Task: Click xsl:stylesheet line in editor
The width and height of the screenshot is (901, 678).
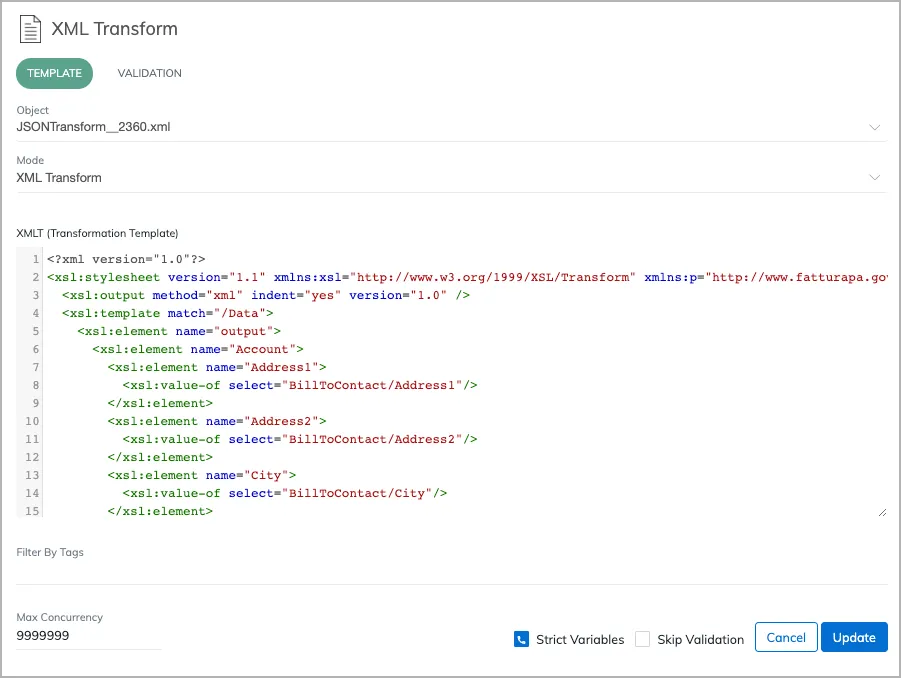Action: pos(467,277)
